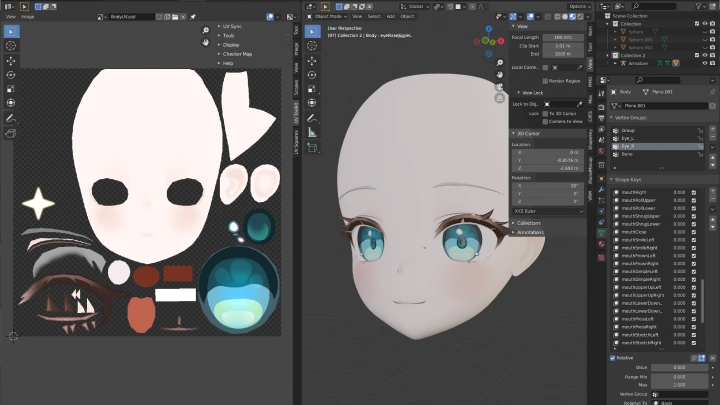Select the Move tool in the 3D viewport toolbar
The image size is (720, 405).
tap(312, 61)
